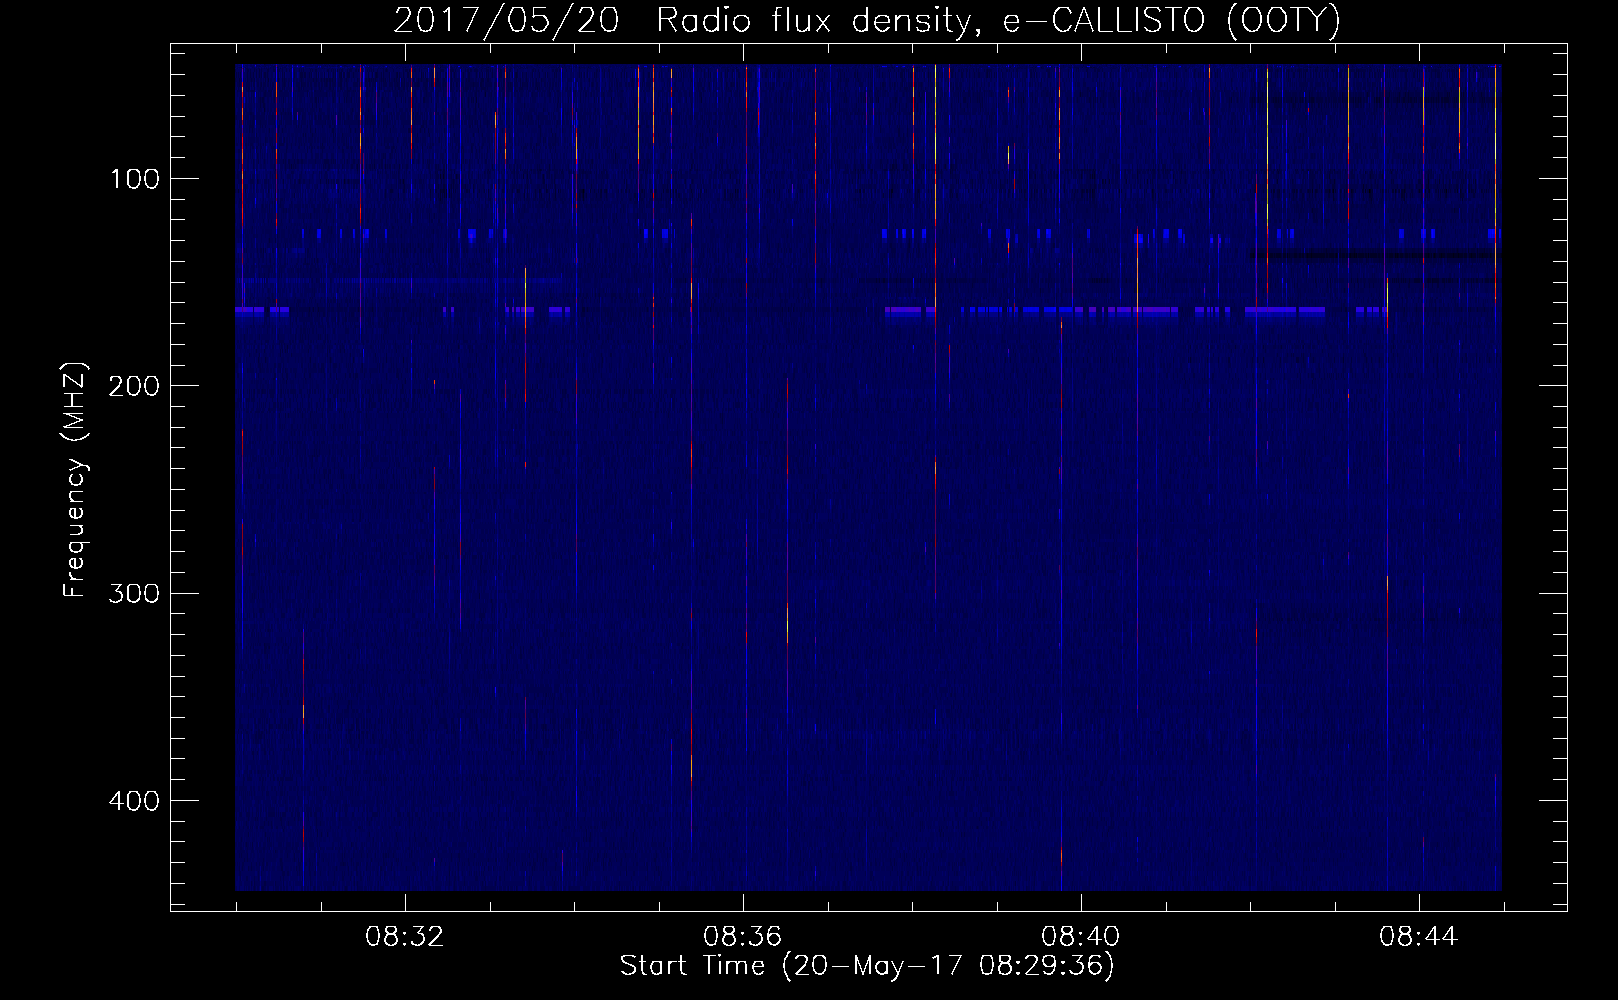The width and height of the screenshot is (1618, 1000).
Task: Click the 08:44 time tick label
Action: (1418, 937)
